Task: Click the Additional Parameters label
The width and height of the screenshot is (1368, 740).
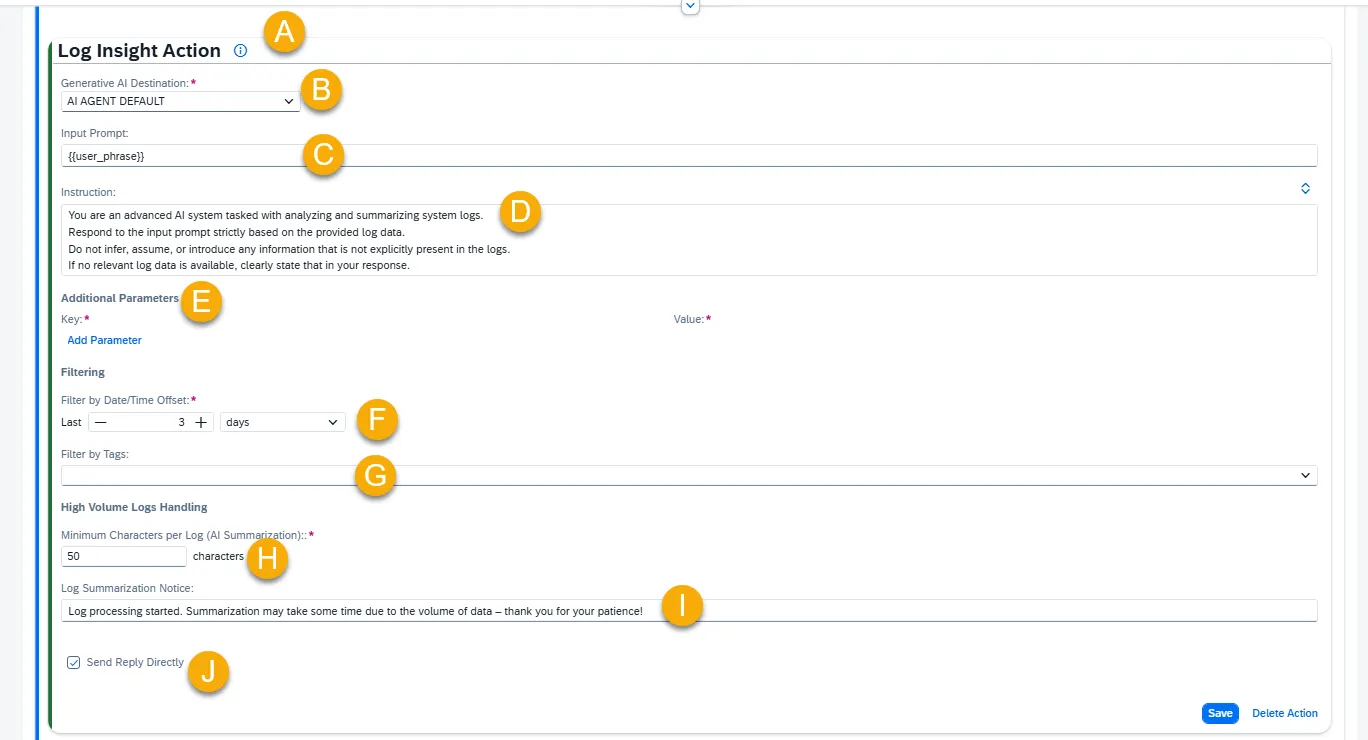Action: pyautogui.click(x=120, y=298)
